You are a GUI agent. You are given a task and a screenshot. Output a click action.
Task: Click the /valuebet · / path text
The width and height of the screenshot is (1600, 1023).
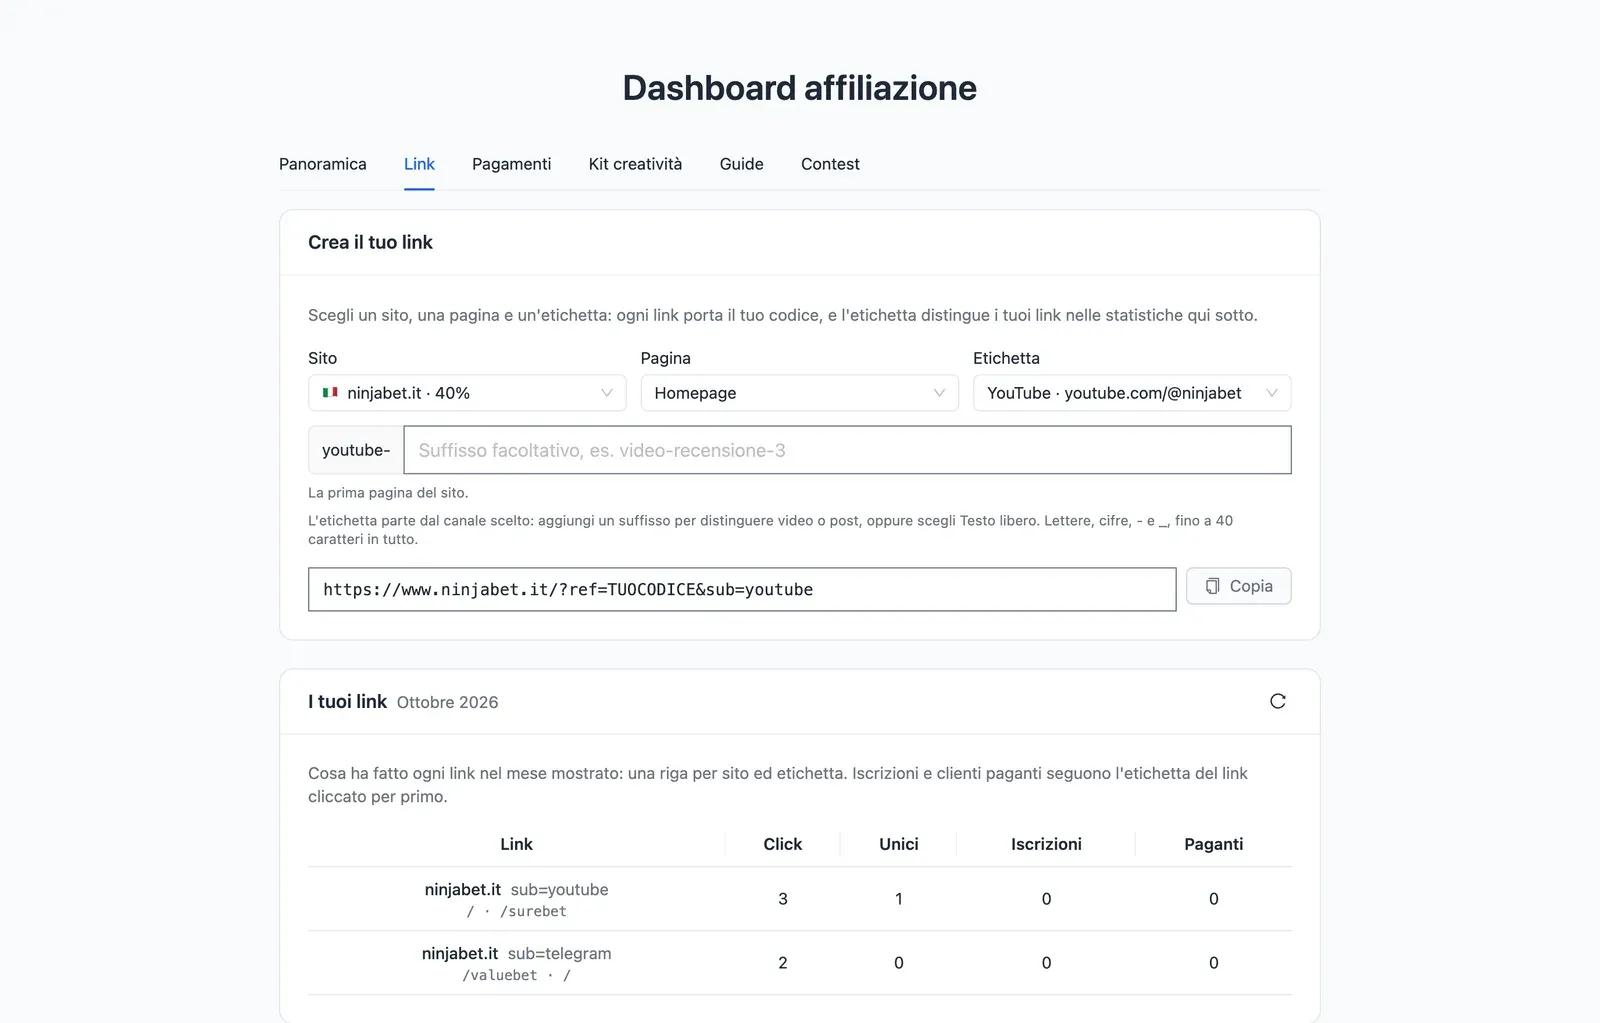(x=516, y=975)
